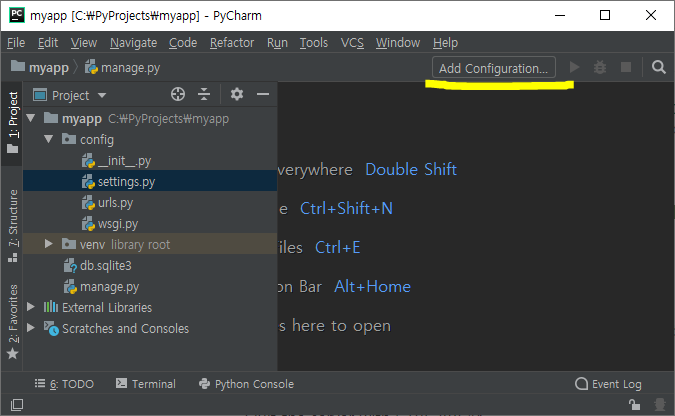Image resolution: width=675 pixels, height=416 pixels.
Task: Click myapp breadcrumb in navigation bar
Action: click(40, 67)
